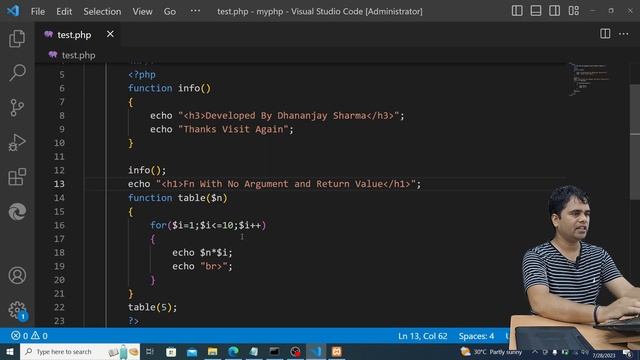Screen dimensions: 640x360
Task: Open File Explorer from taskbar
Action: 212,351
